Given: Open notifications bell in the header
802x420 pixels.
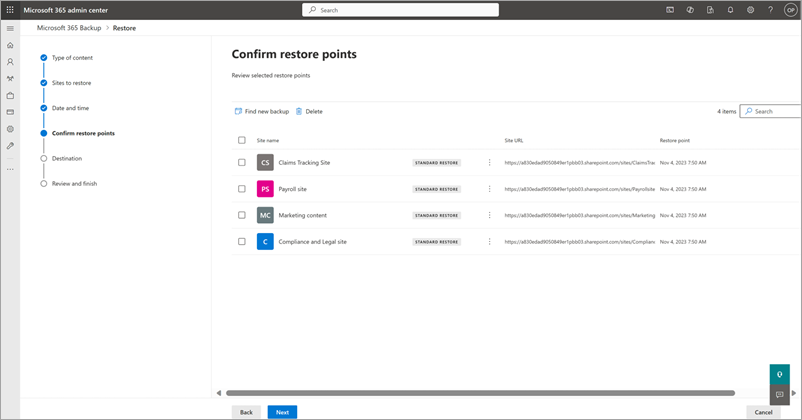Looking at the screenshot, I should pos(731,10).
